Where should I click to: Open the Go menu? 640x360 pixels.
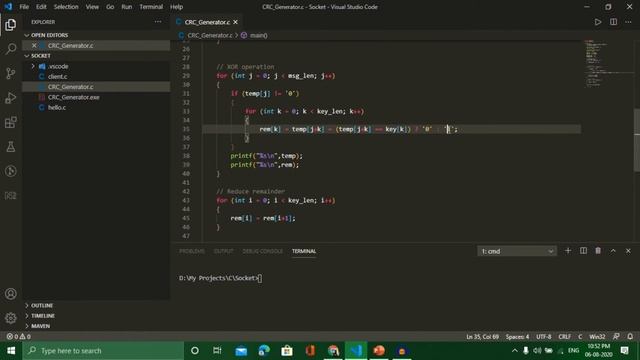[110, 7]
